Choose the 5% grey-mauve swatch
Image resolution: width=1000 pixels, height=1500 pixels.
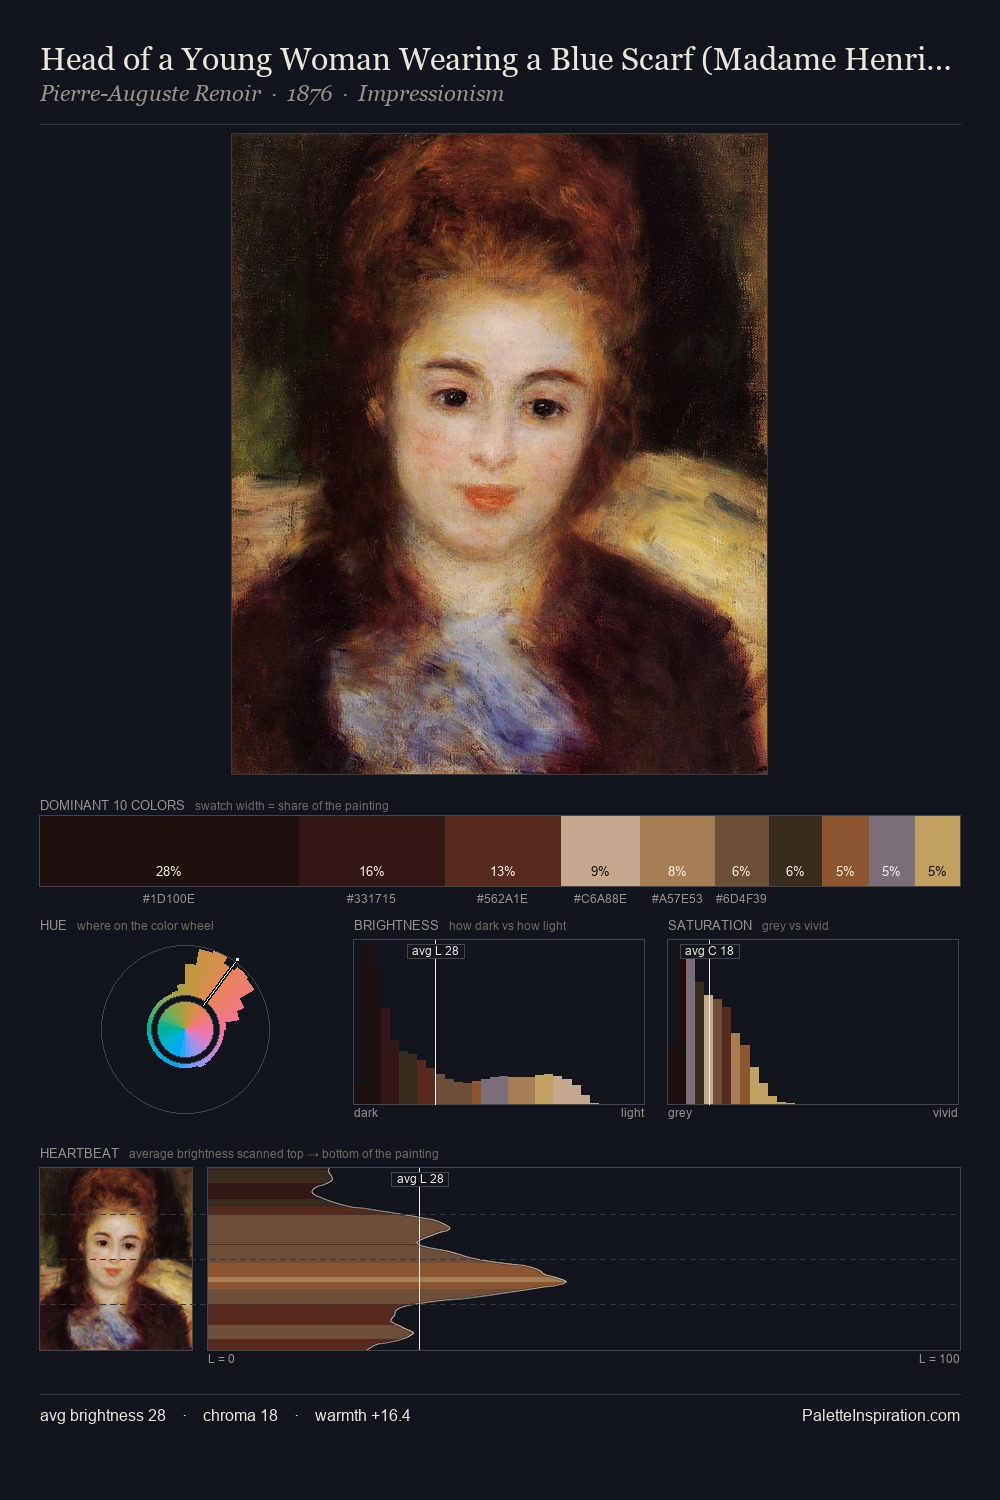891,851
